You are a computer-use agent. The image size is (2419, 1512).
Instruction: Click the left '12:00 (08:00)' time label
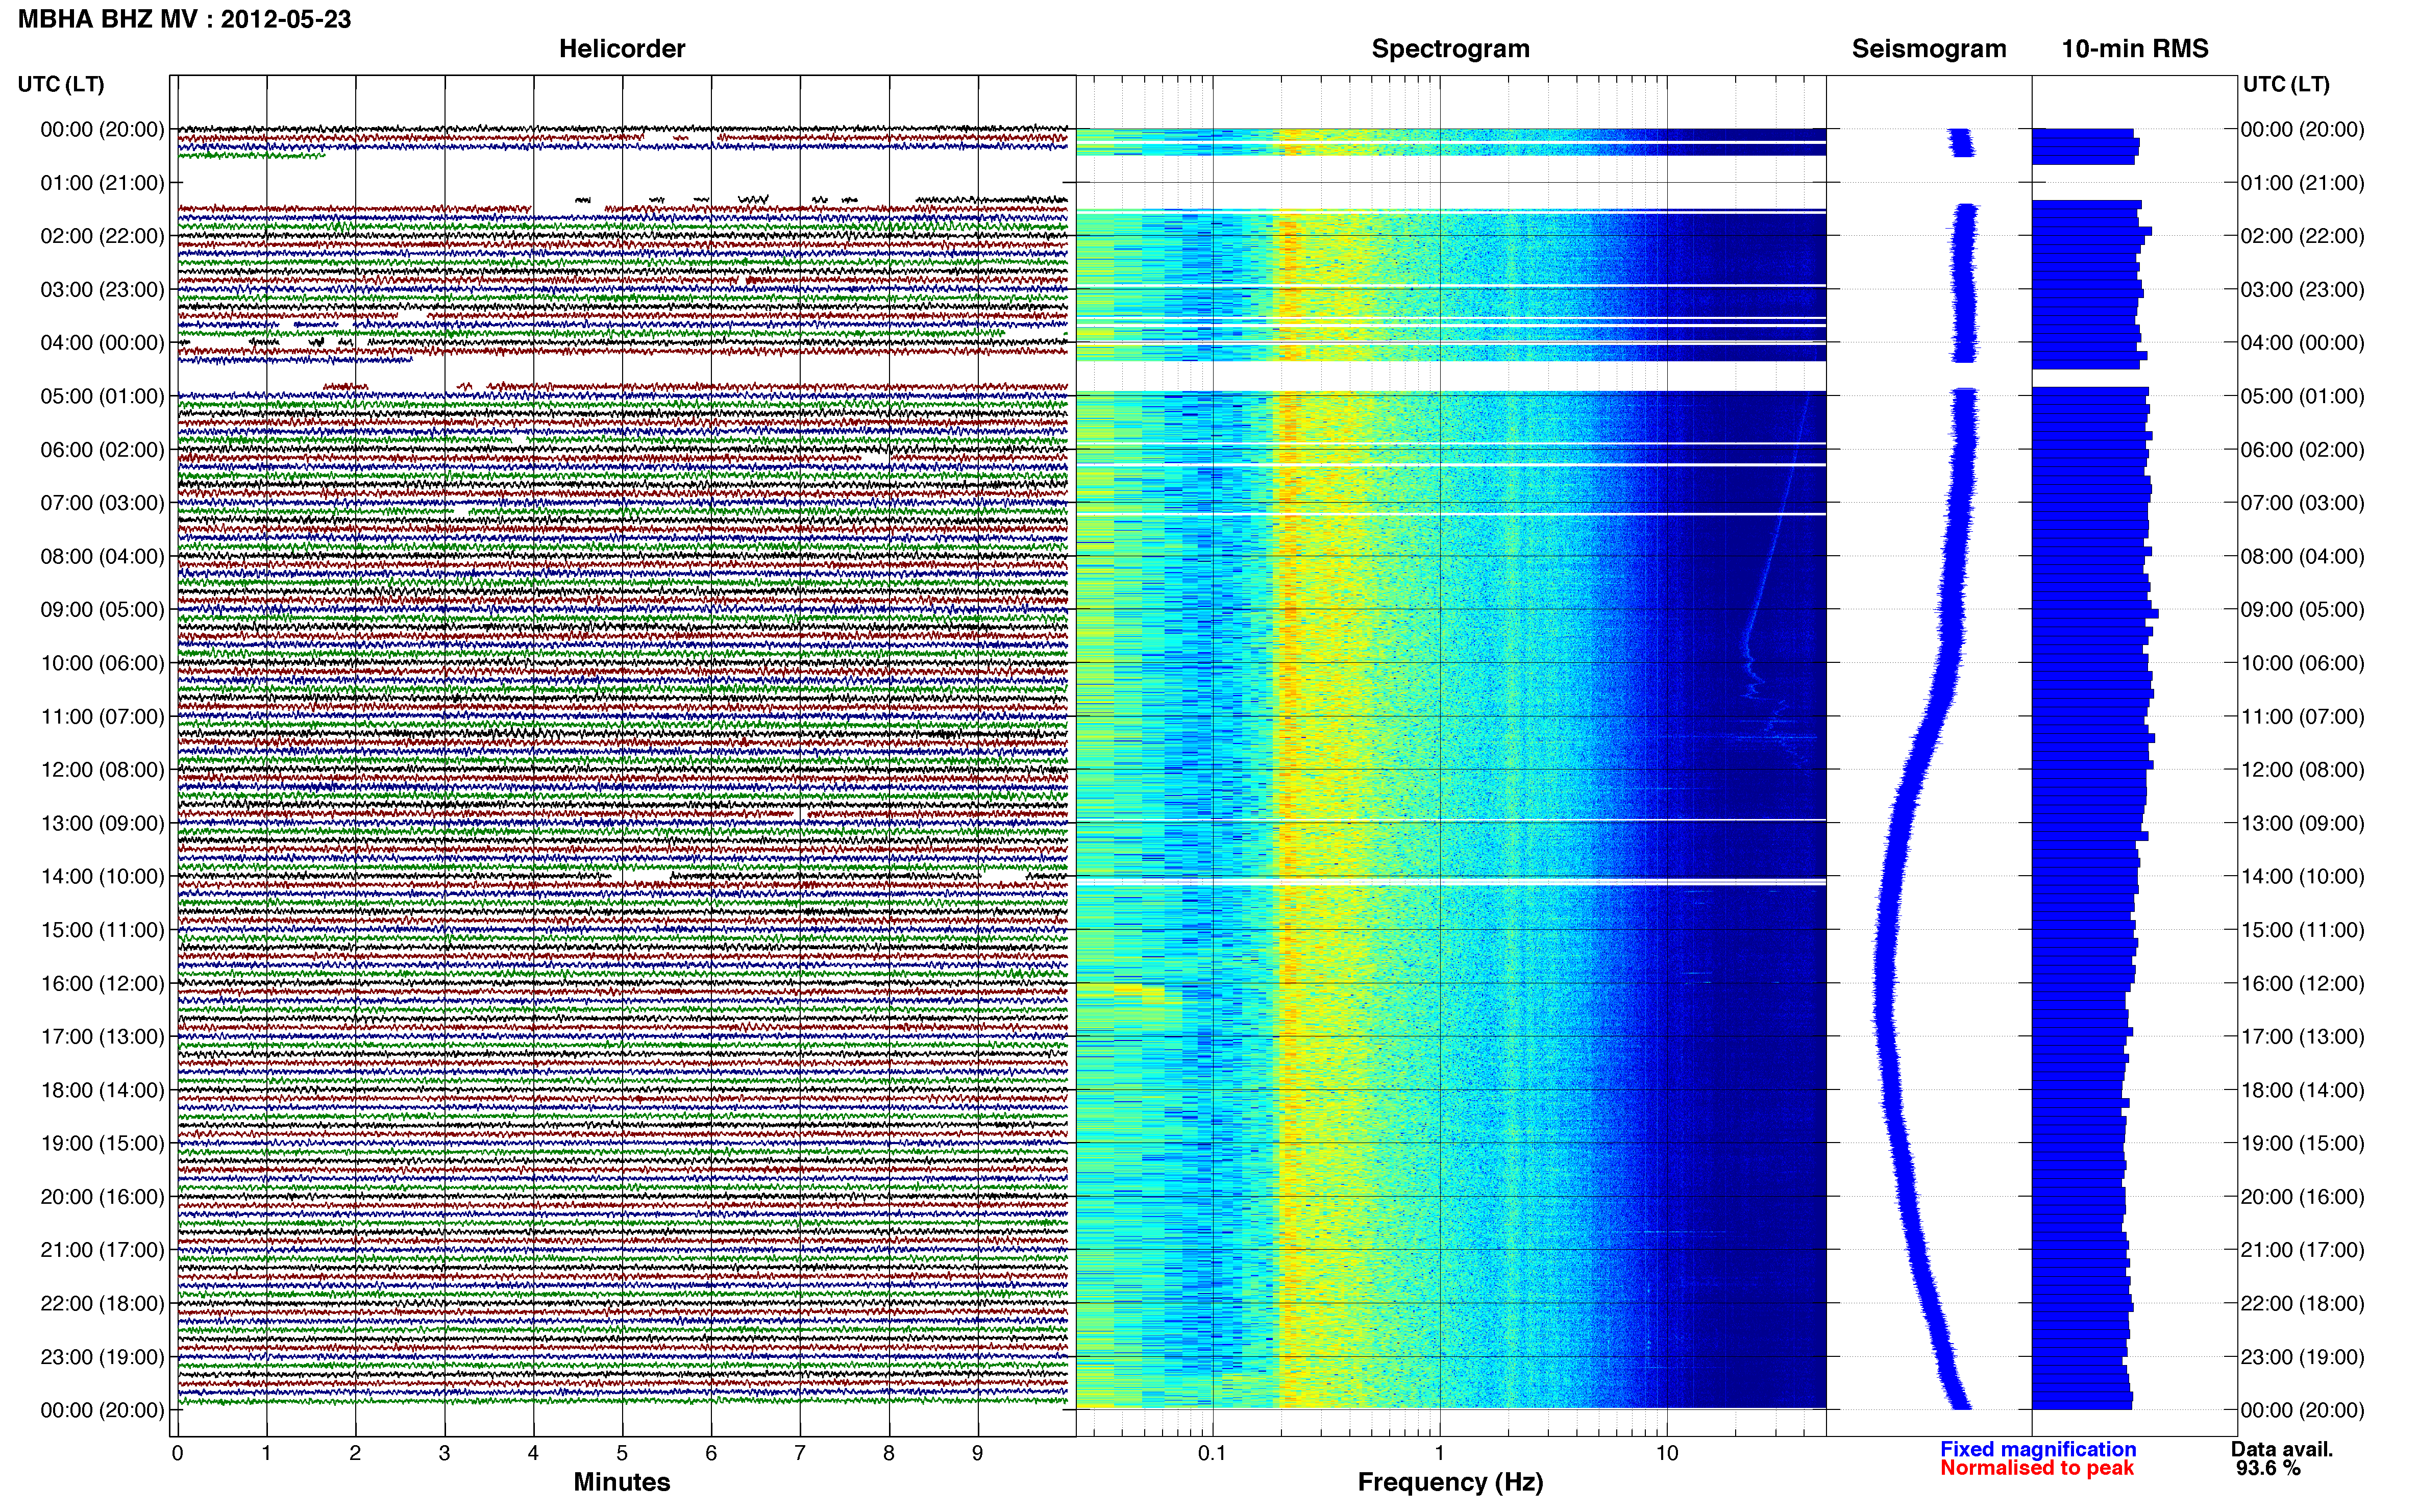[x=102, y=769]
